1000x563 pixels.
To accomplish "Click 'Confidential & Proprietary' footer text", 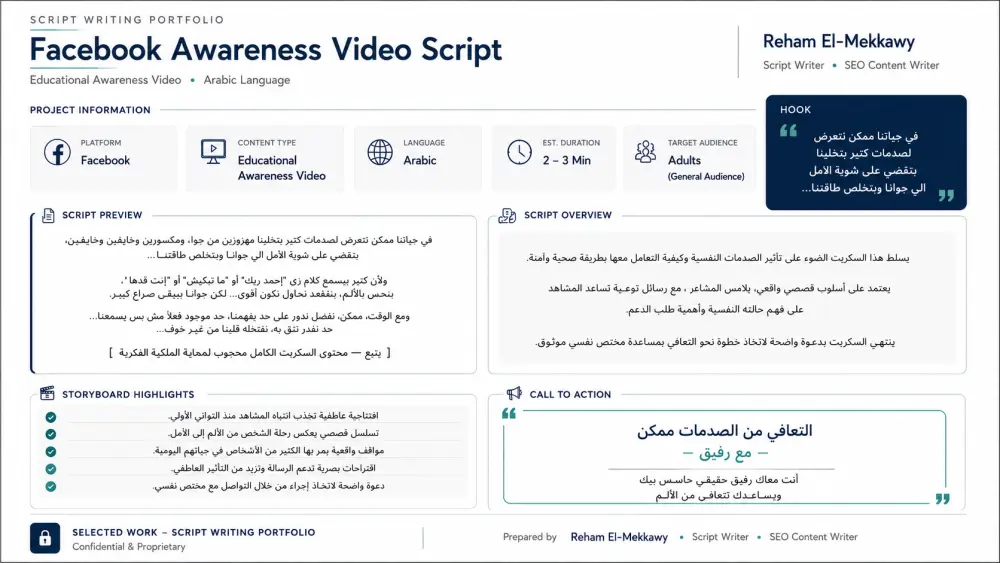I will pos(129,546).
